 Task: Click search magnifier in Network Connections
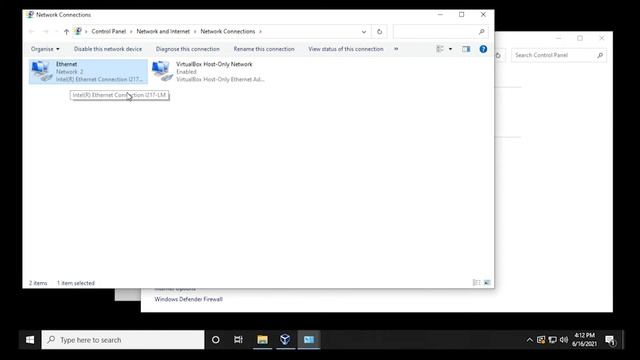click(482, 31)
